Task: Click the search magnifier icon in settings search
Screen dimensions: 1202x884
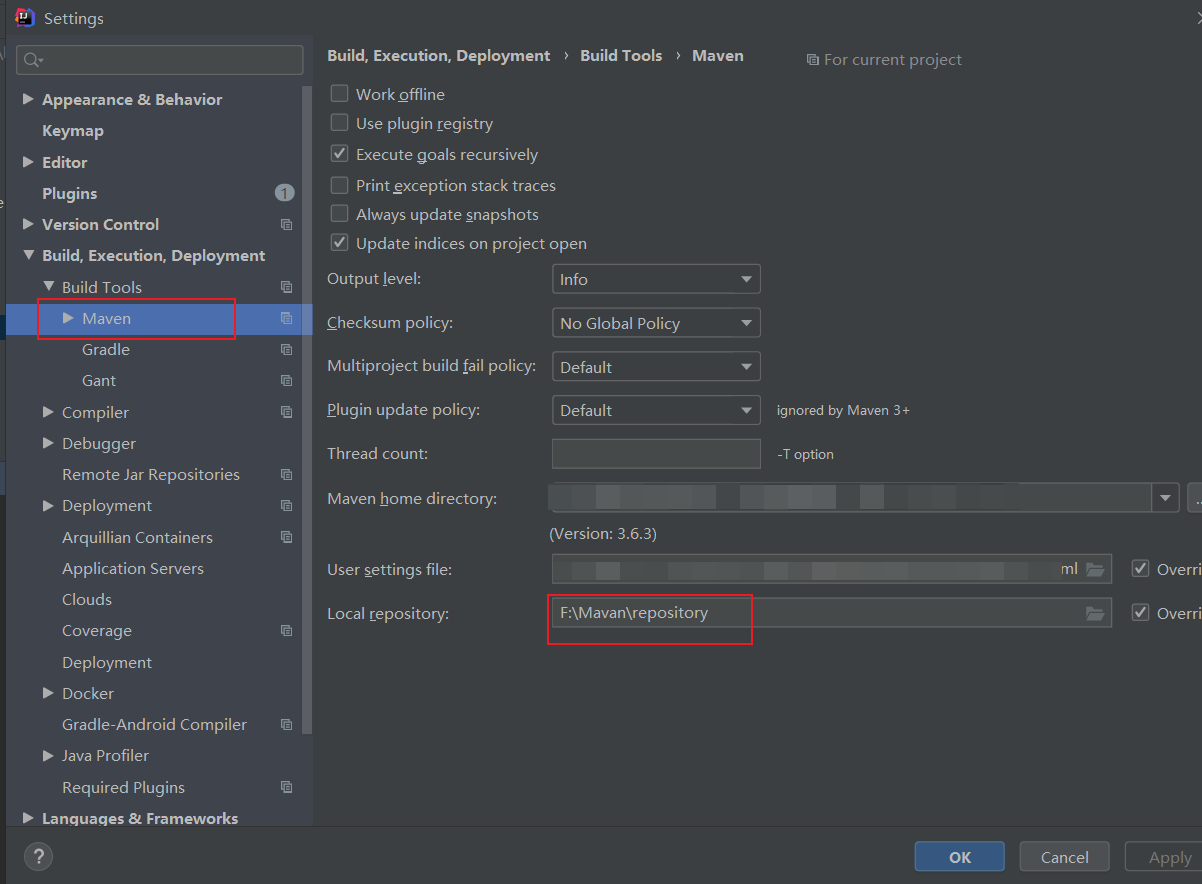Action: click(33, 60)
